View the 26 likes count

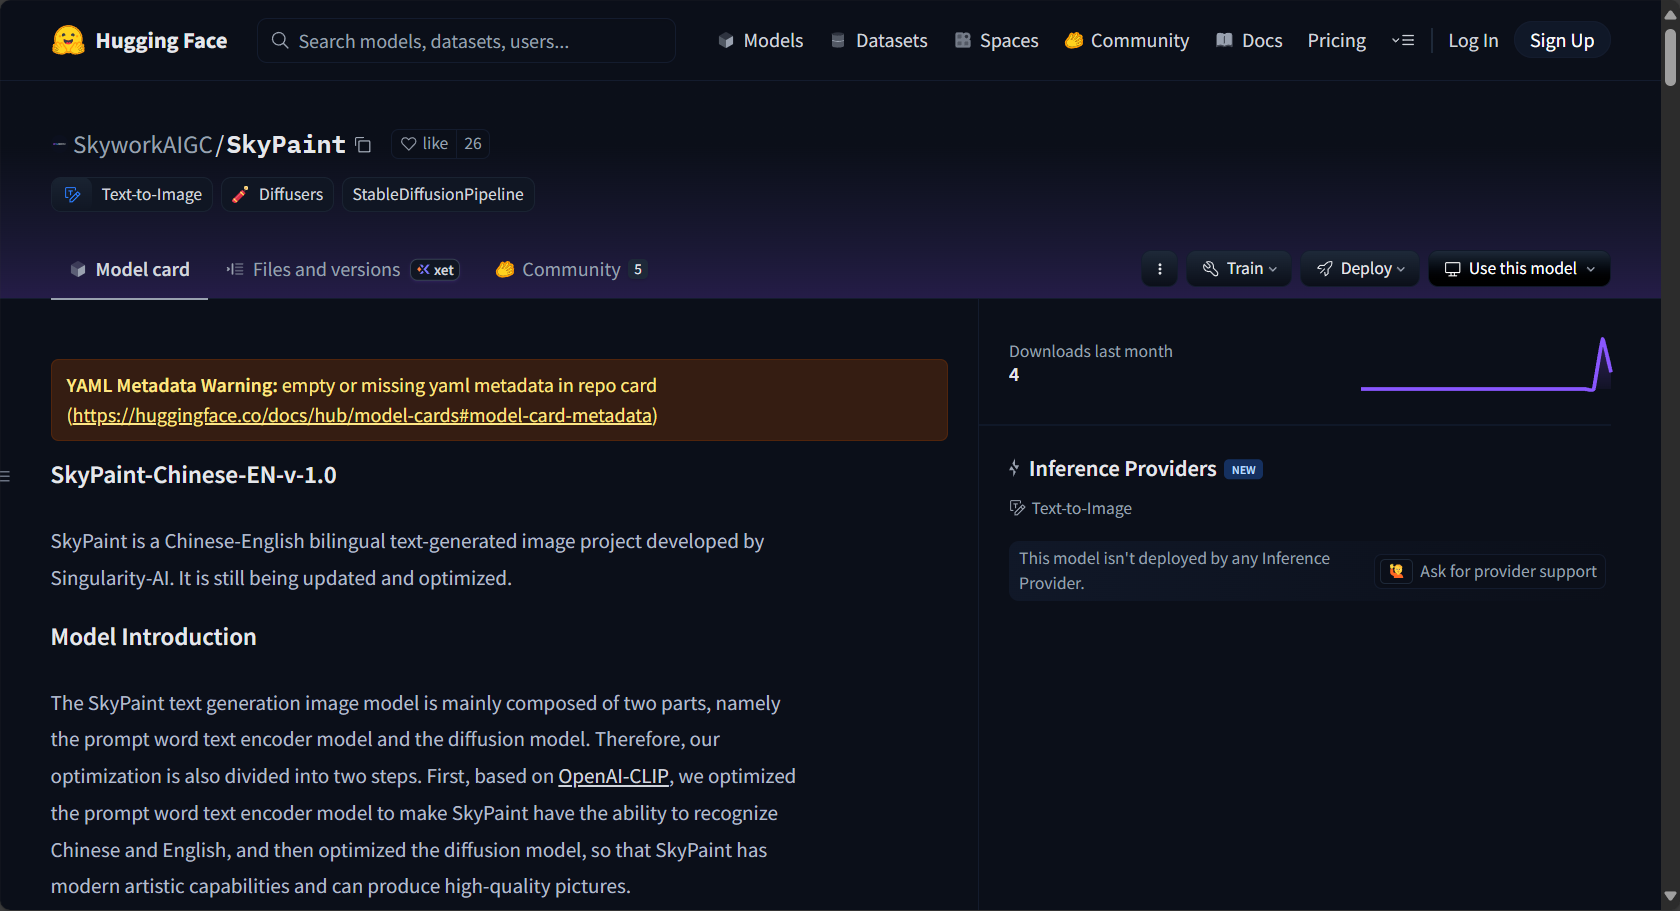pyautogui.click(x=473, y=144)
